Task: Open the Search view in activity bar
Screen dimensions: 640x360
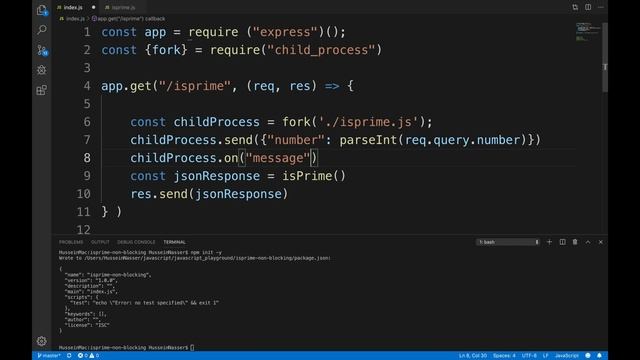Action: pos(42,30)
